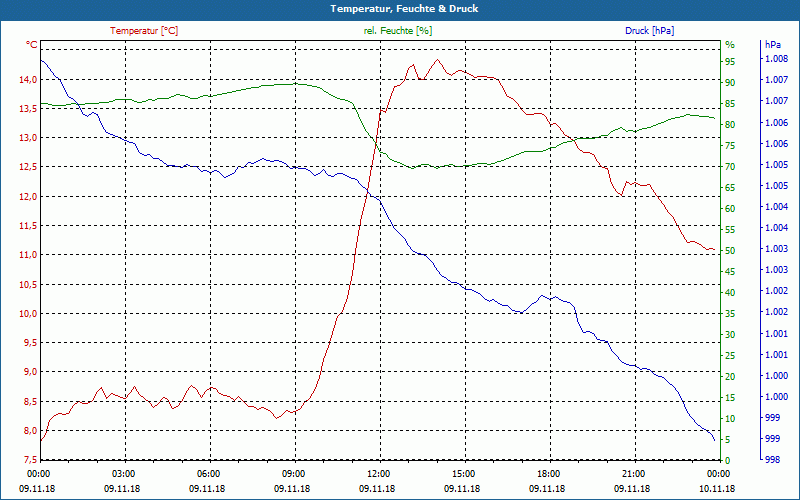Select the blue "Druck [hPa]" legend label
The width and height of the screenshot is (800, 500).
pyautogui.click(x=649, y=31)
